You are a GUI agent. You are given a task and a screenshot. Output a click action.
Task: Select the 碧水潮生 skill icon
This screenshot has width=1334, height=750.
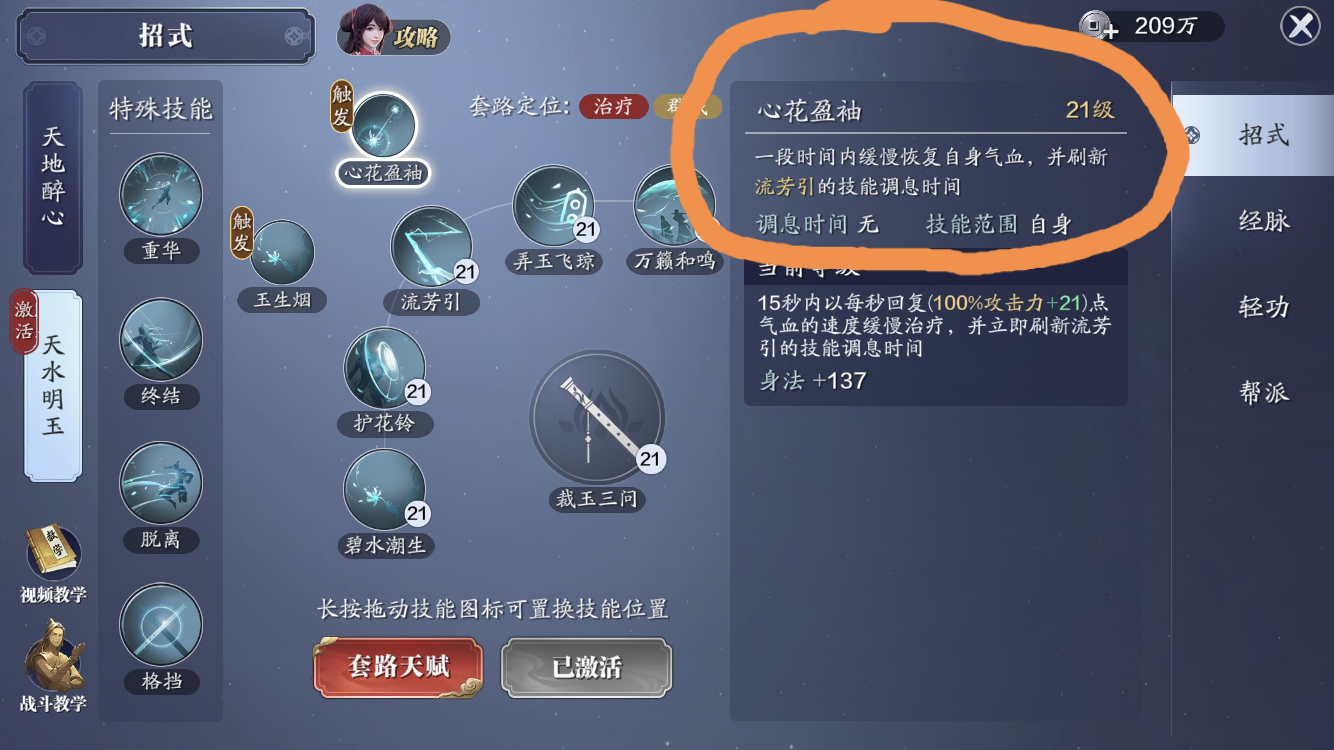[385, 490]
